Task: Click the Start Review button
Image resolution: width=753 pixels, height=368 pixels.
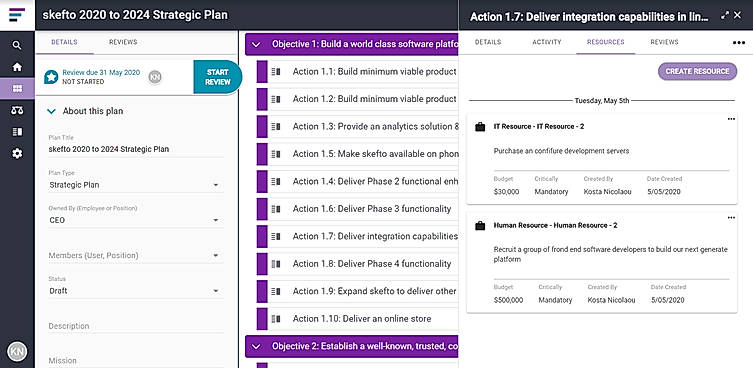Action: [x=218, y=77]
